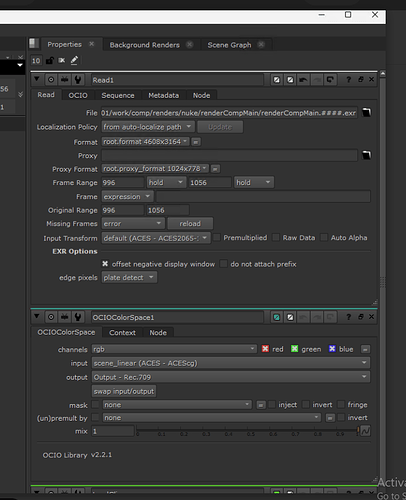Image resolution: width=406 pixels, height=500 pixels.
Task: Enable the Premultiplied checkbox
Action: tap(217, 237)
